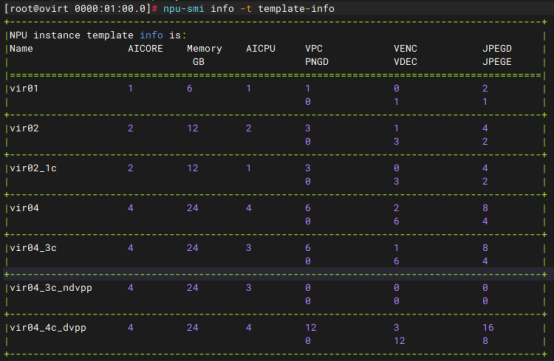Click the VPC column header

(x=314, y=48)
